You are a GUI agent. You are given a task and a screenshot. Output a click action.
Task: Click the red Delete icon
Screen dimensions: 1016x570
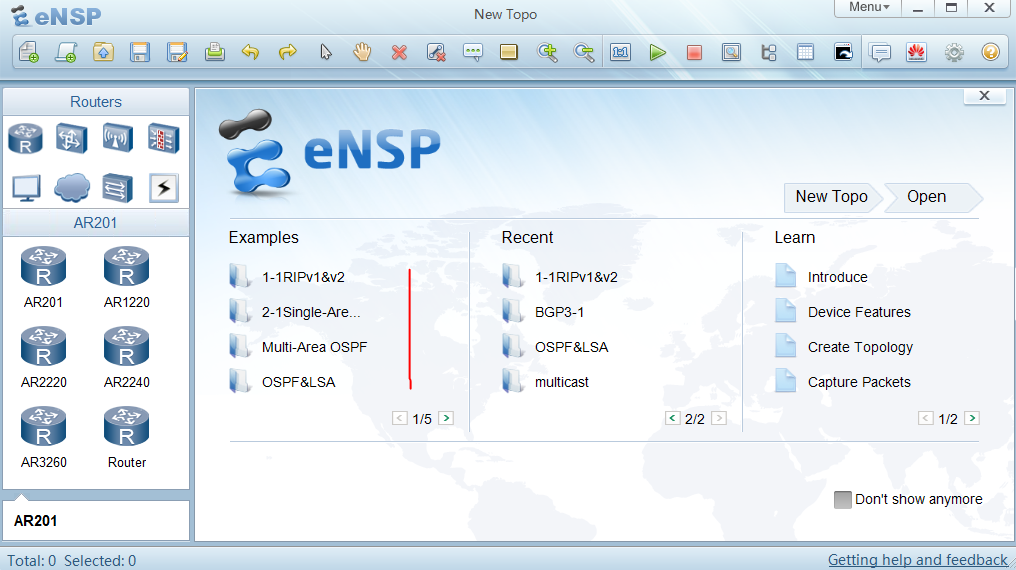click(399, 52)
